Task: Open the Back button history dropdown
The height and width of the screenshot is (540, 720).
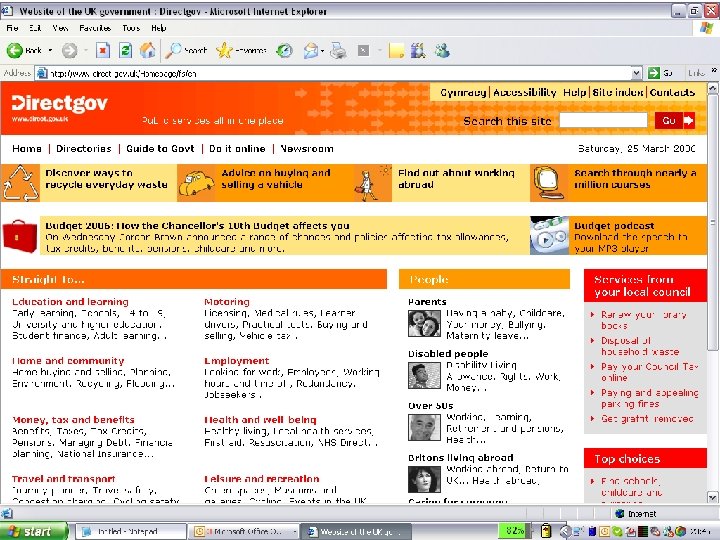Action: [50, 50]
